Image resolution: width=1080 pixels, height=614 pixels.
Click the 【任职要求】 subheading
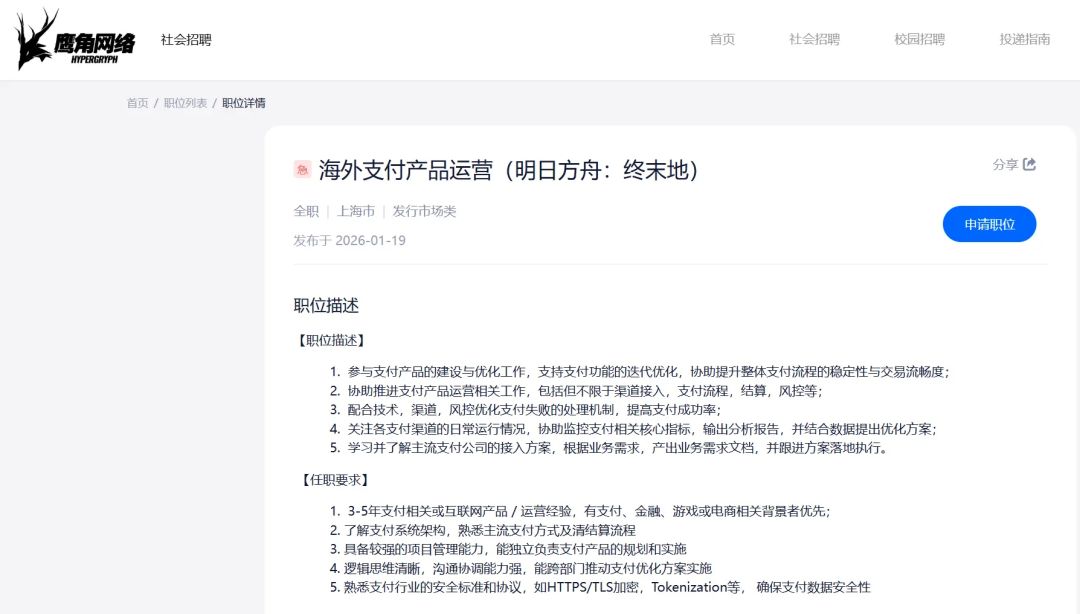pyautogui.click(x=335, y=480)
